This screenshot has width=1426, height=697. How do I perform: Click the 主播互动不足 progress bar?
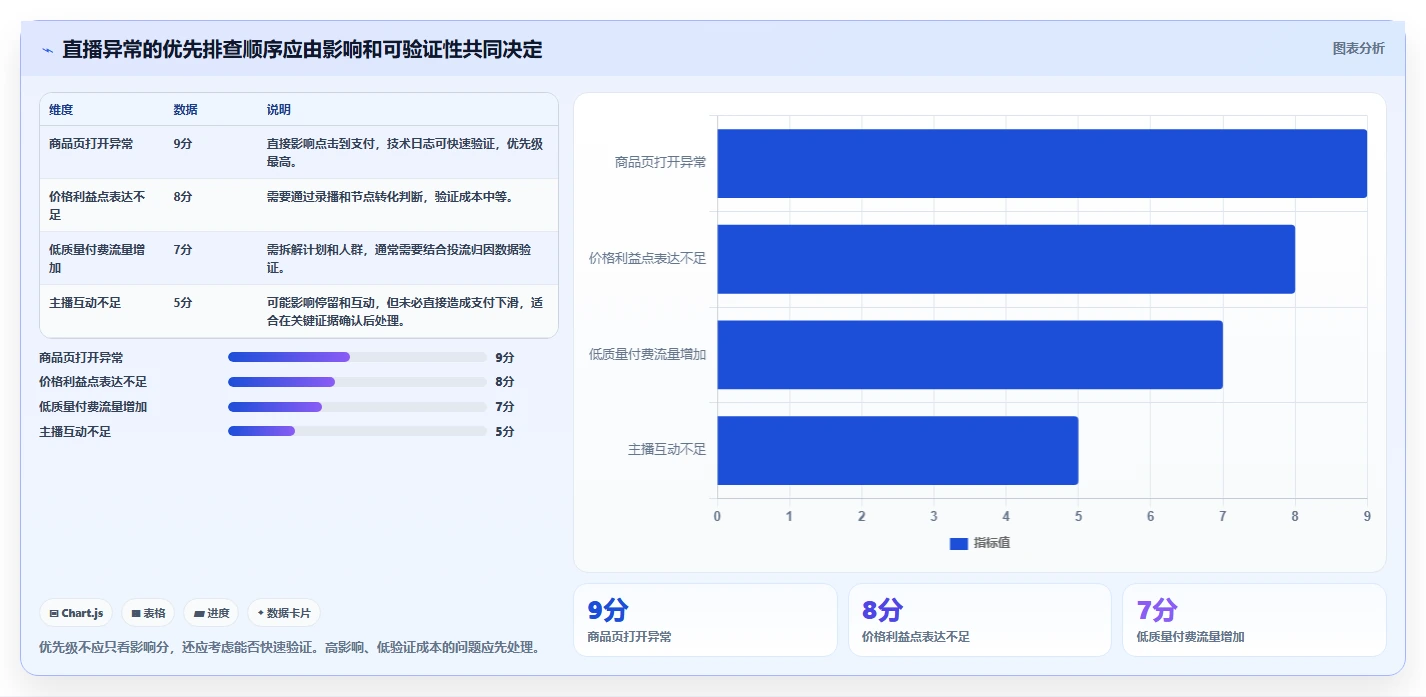point(357,431)
